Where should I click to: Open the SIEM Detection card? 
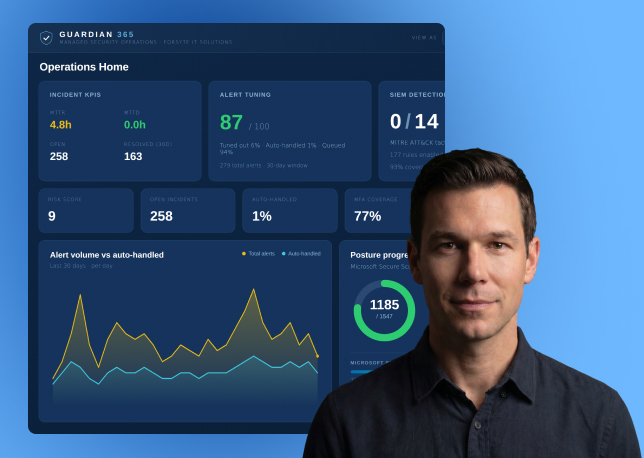(x=412, y=131)
